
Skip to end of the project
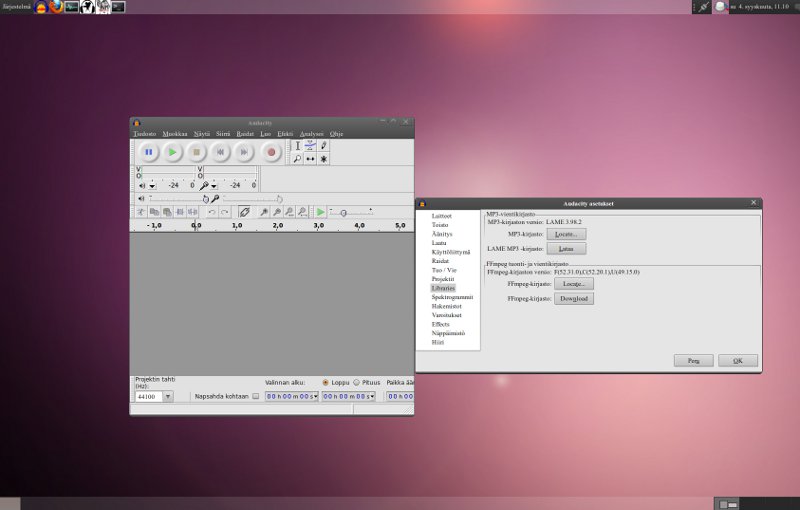(244, 152)
